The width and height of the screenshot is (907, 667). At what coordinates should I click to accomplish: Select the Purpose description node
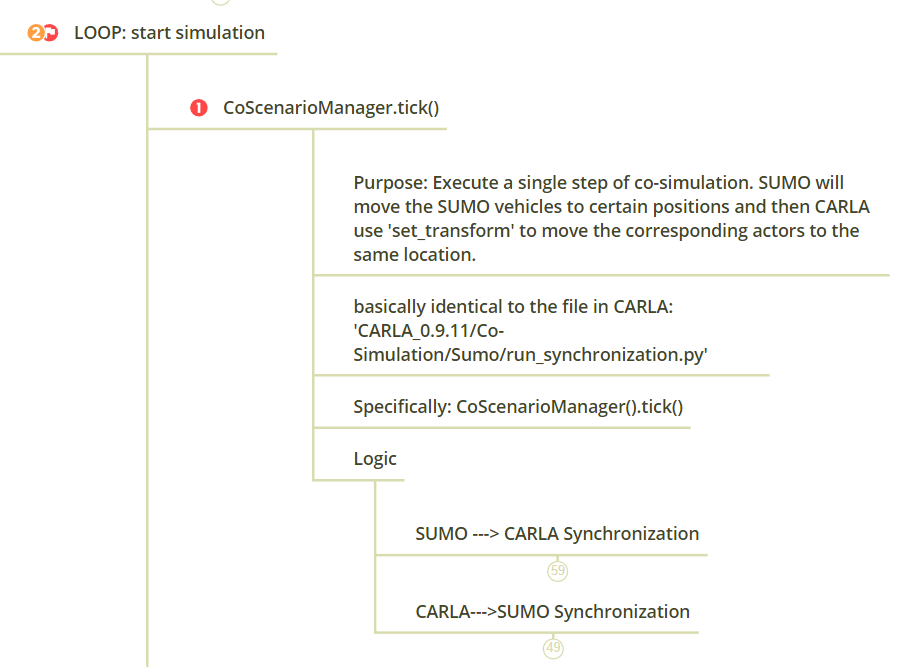pyautogui.click(x=611, y=219)
